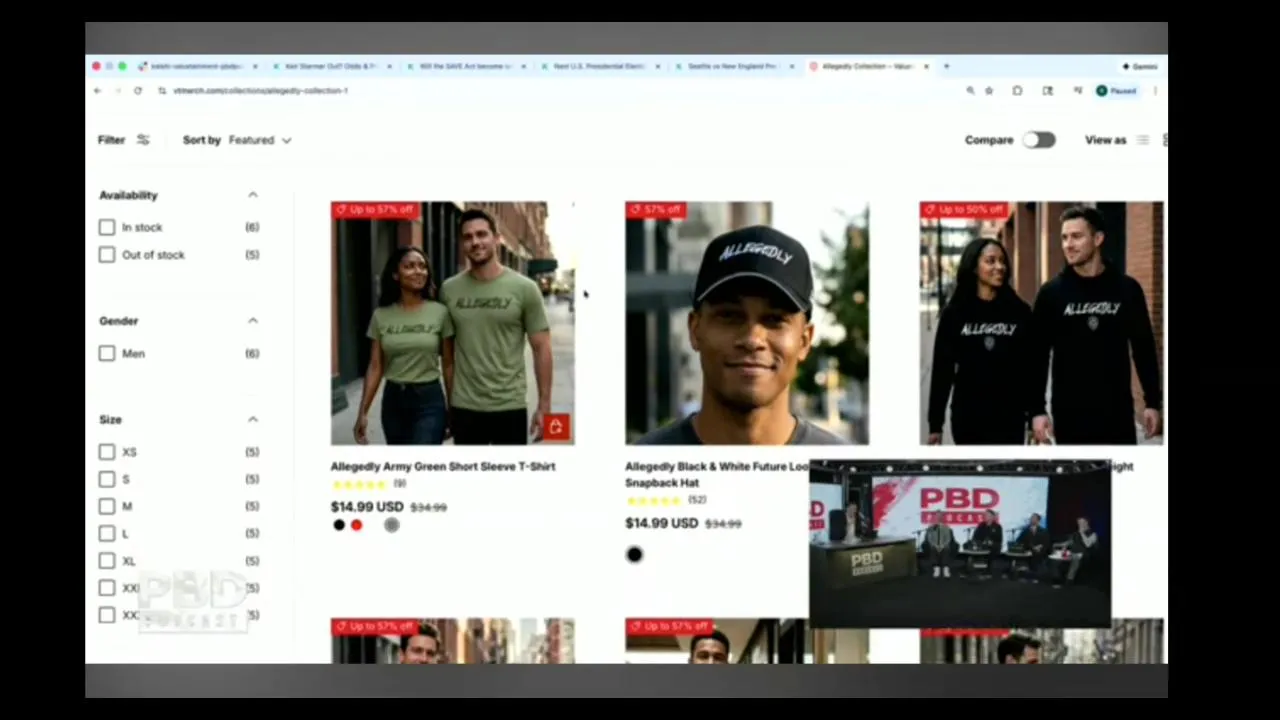
Task: Open the Gemini button in the tab strip
Action: (1140, 66)
